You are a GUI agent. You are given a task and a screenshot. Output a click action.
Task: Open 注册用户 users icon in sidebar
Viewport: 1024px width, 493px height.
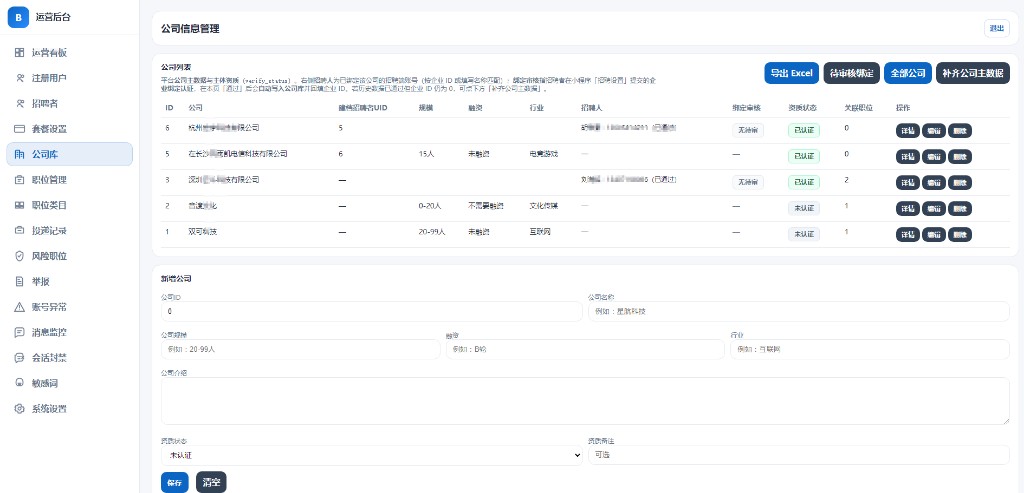(20, 78)
